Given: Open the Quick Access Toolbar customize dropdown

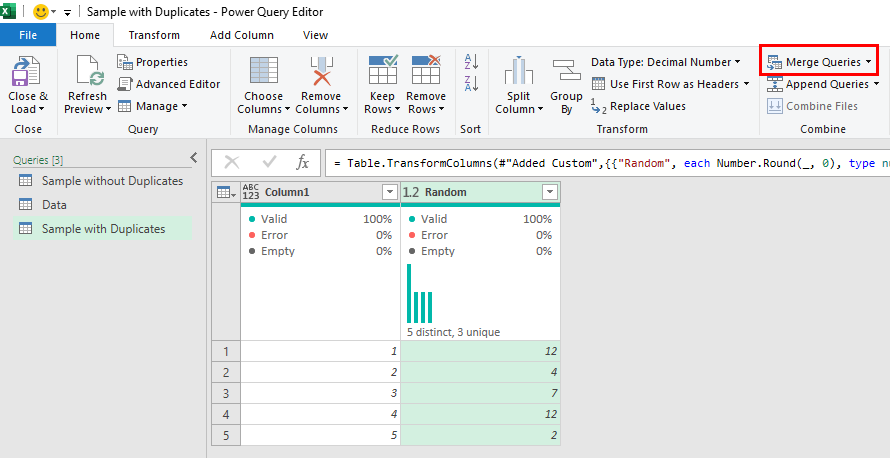Looking at the screenshot, I should [68, 12].
